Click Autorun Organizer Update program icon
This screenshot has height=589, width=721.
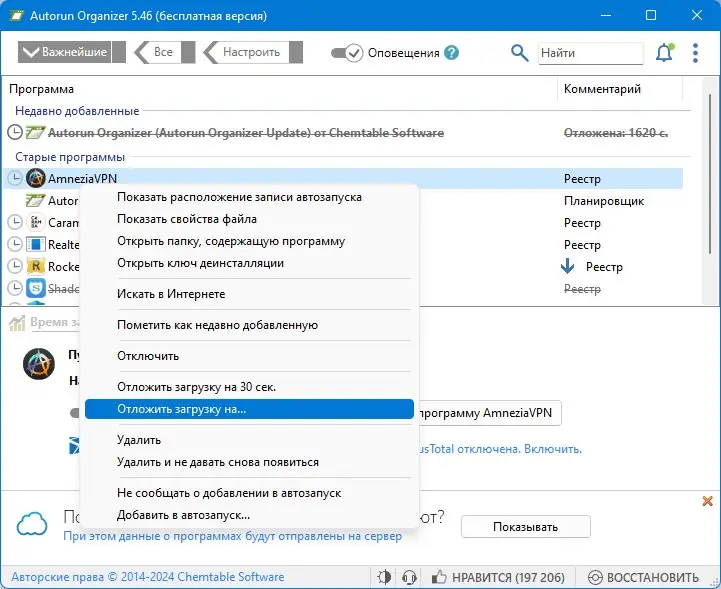click(35, 132)
